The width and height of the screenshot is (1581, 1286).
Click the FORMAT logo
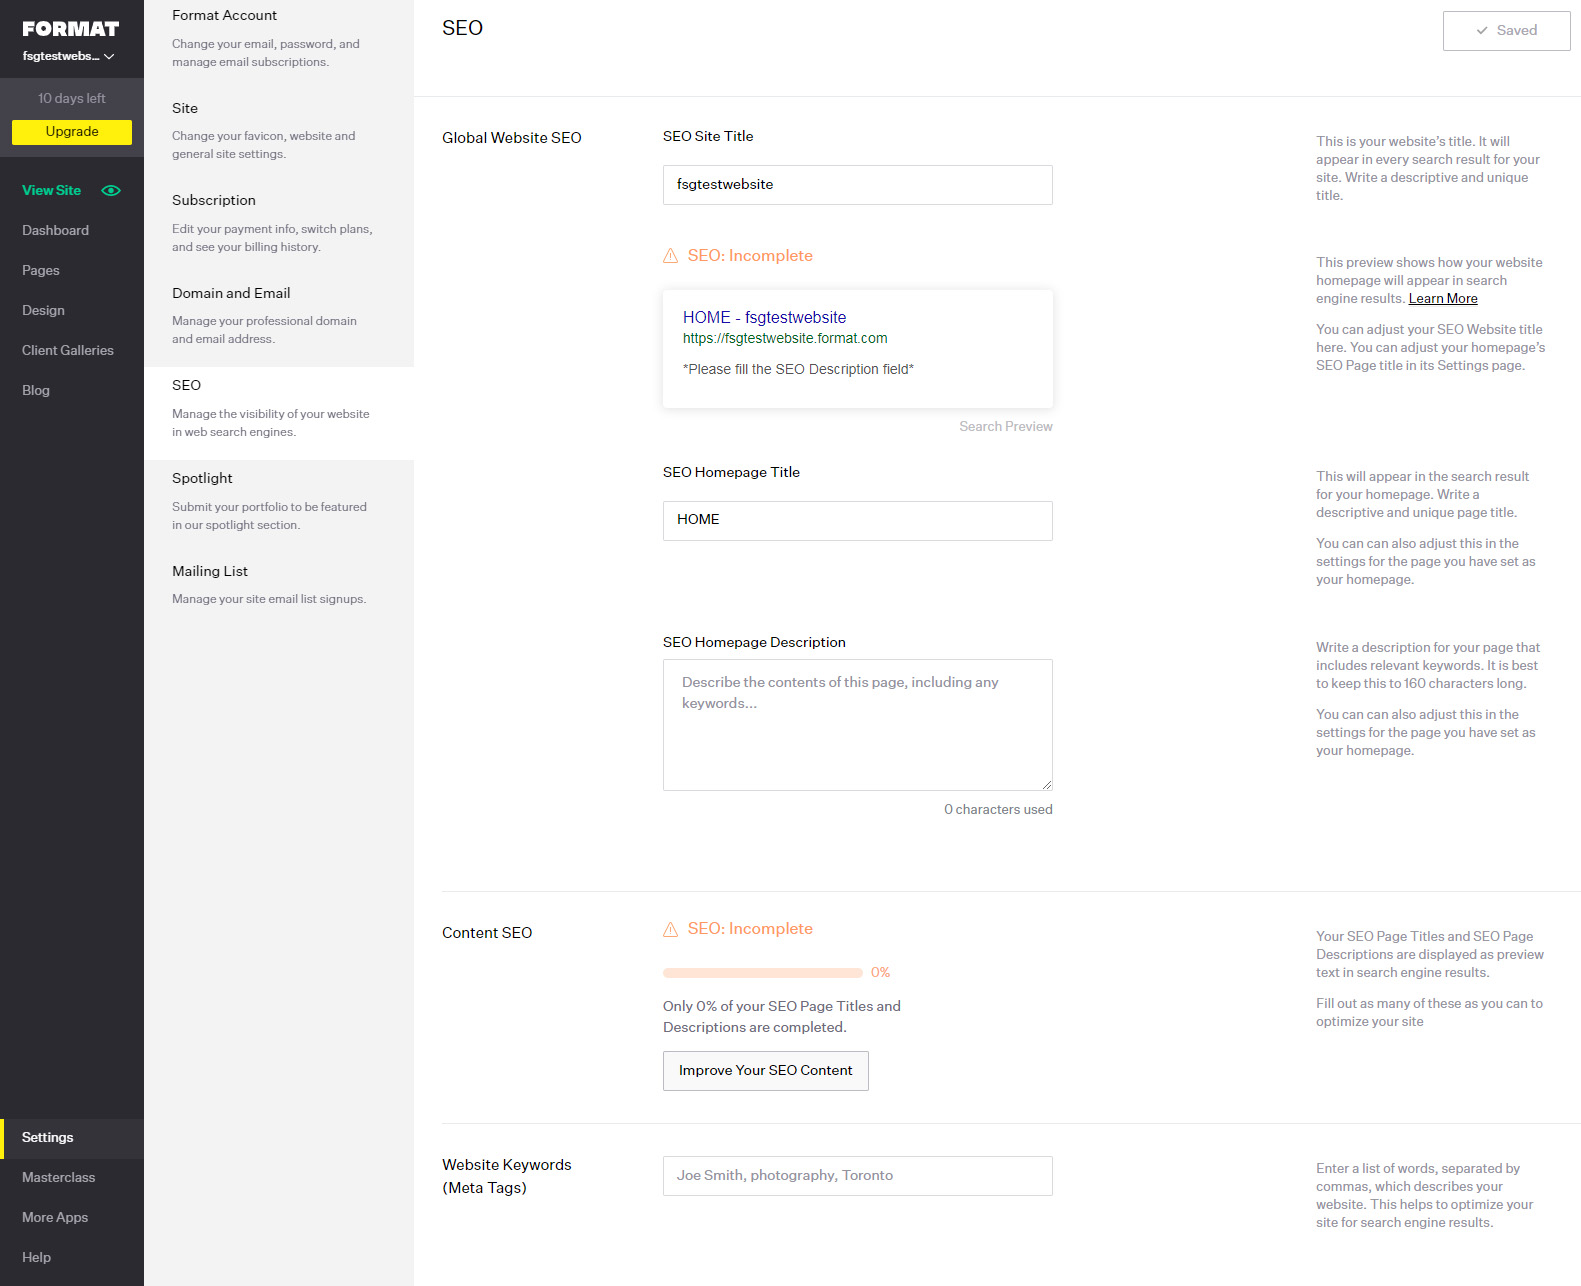[71, 29]
